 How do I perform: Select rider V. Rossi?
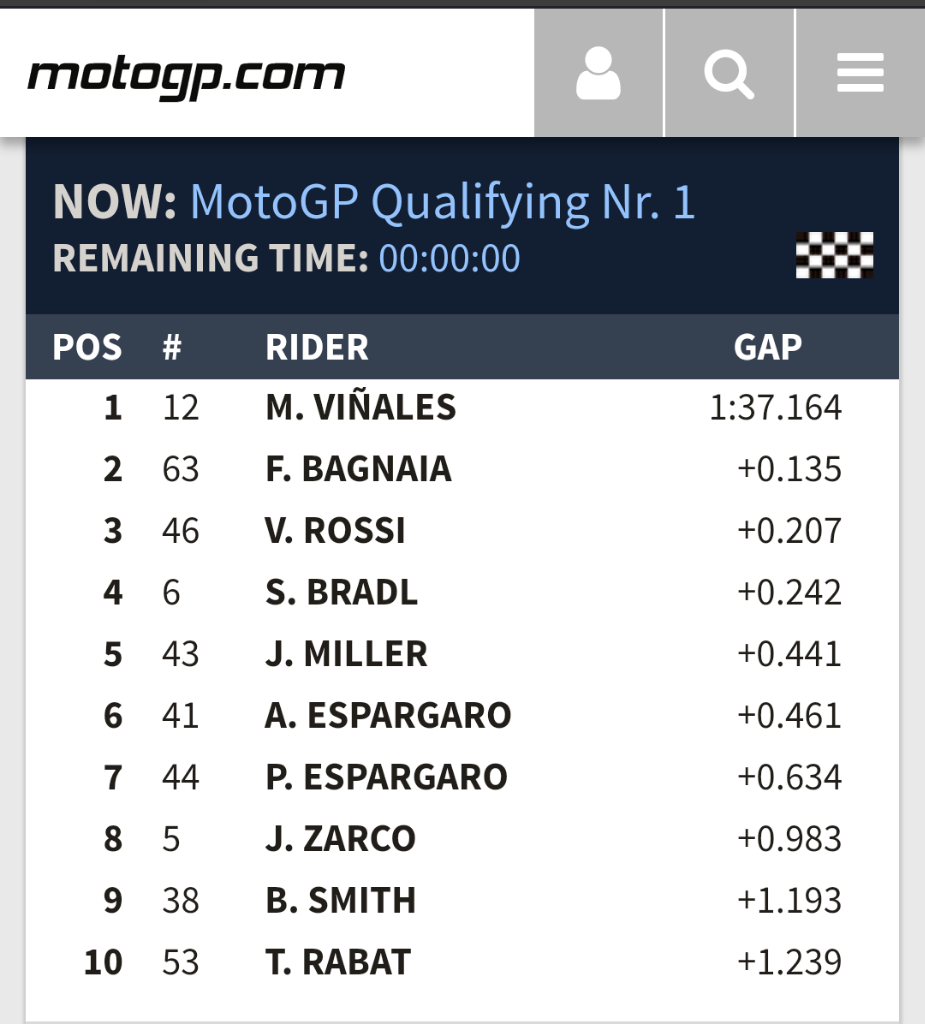click(335, 531)
